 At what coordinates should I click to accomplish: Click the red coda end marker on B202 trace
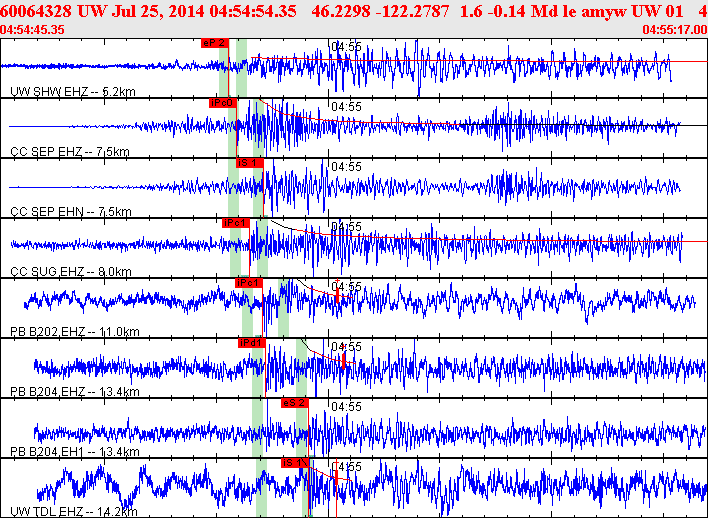click(x=337, y=295)
